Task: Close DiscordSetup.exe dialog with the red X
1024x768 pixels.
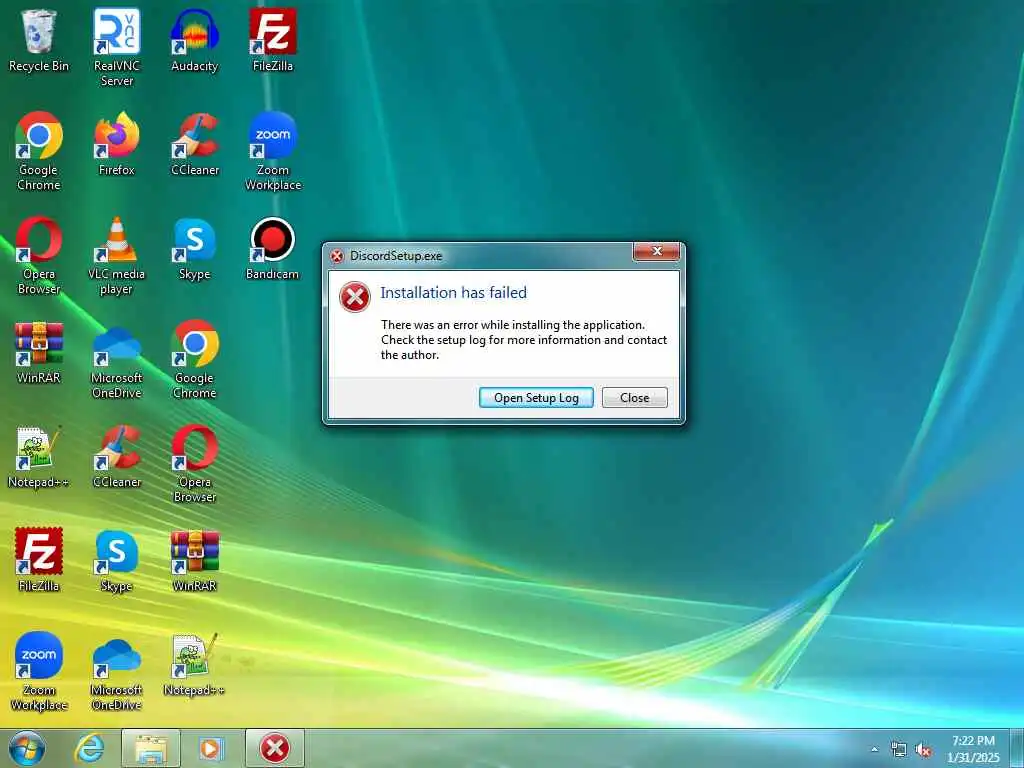Action: point(656,251)
